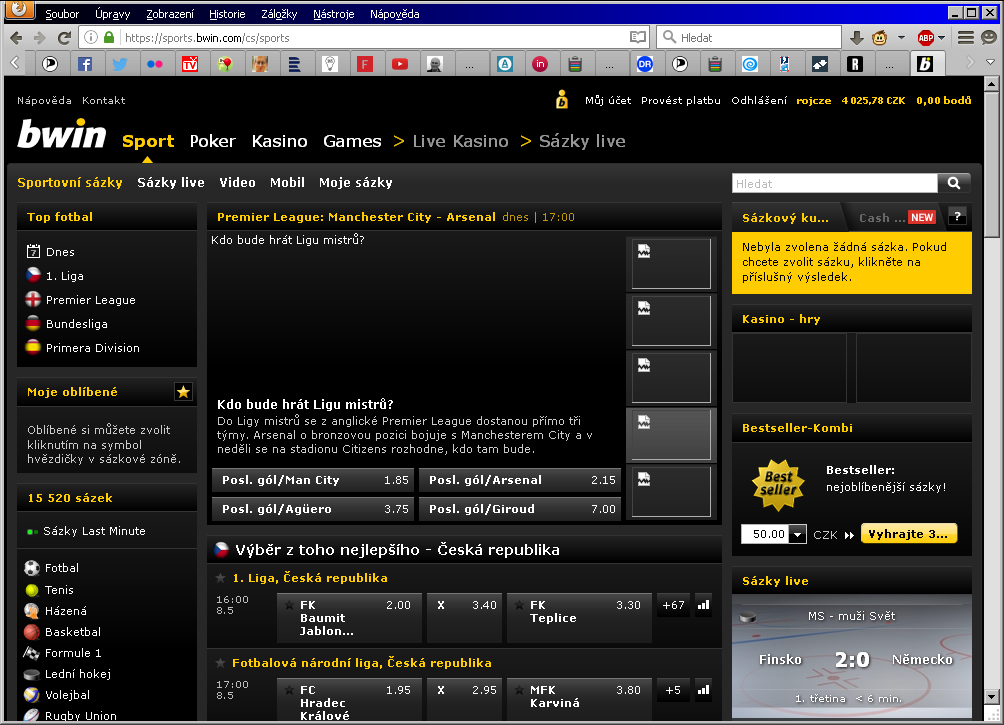Open the Greasemonkey dropdown arrow
Viewport: 1004px width, 725px height.
click(901, 38)
